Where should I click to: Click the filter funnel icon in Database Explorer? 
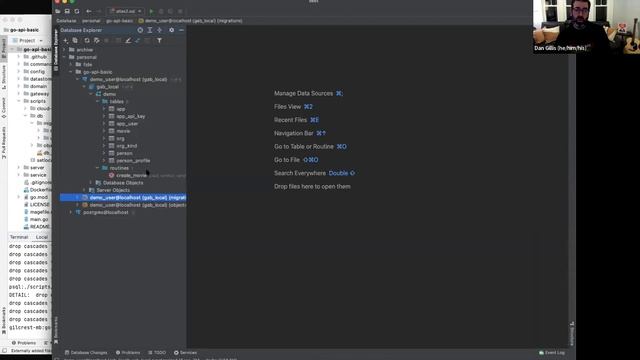click(x=160, y=40)
